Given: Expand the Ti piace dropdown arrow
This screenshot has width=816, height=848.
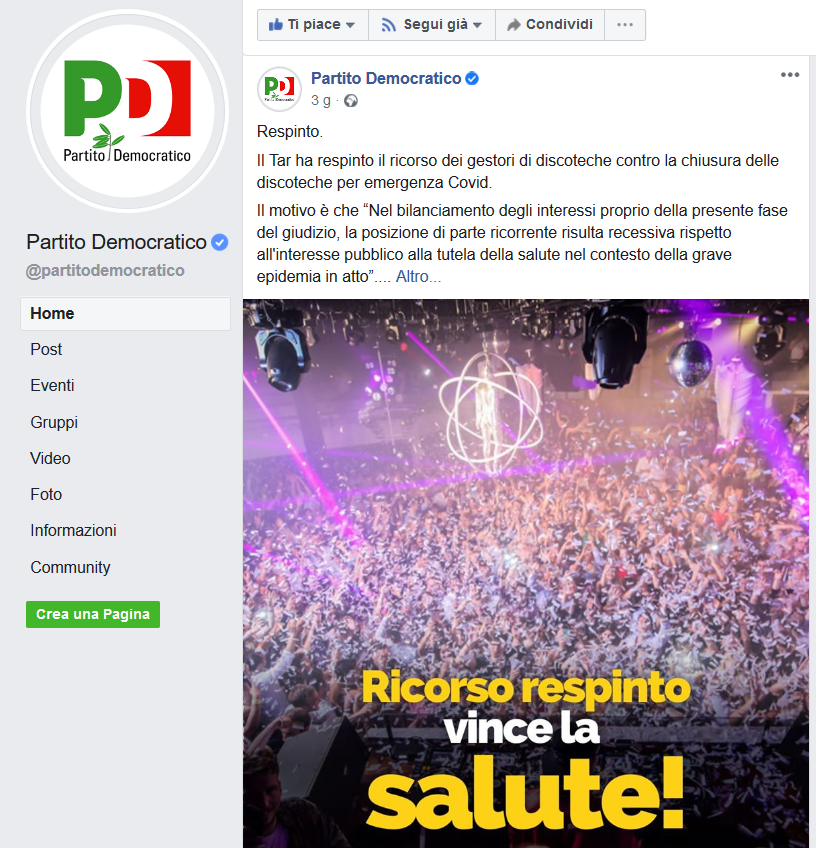Looking at the screenshot, I should (350, 25).
